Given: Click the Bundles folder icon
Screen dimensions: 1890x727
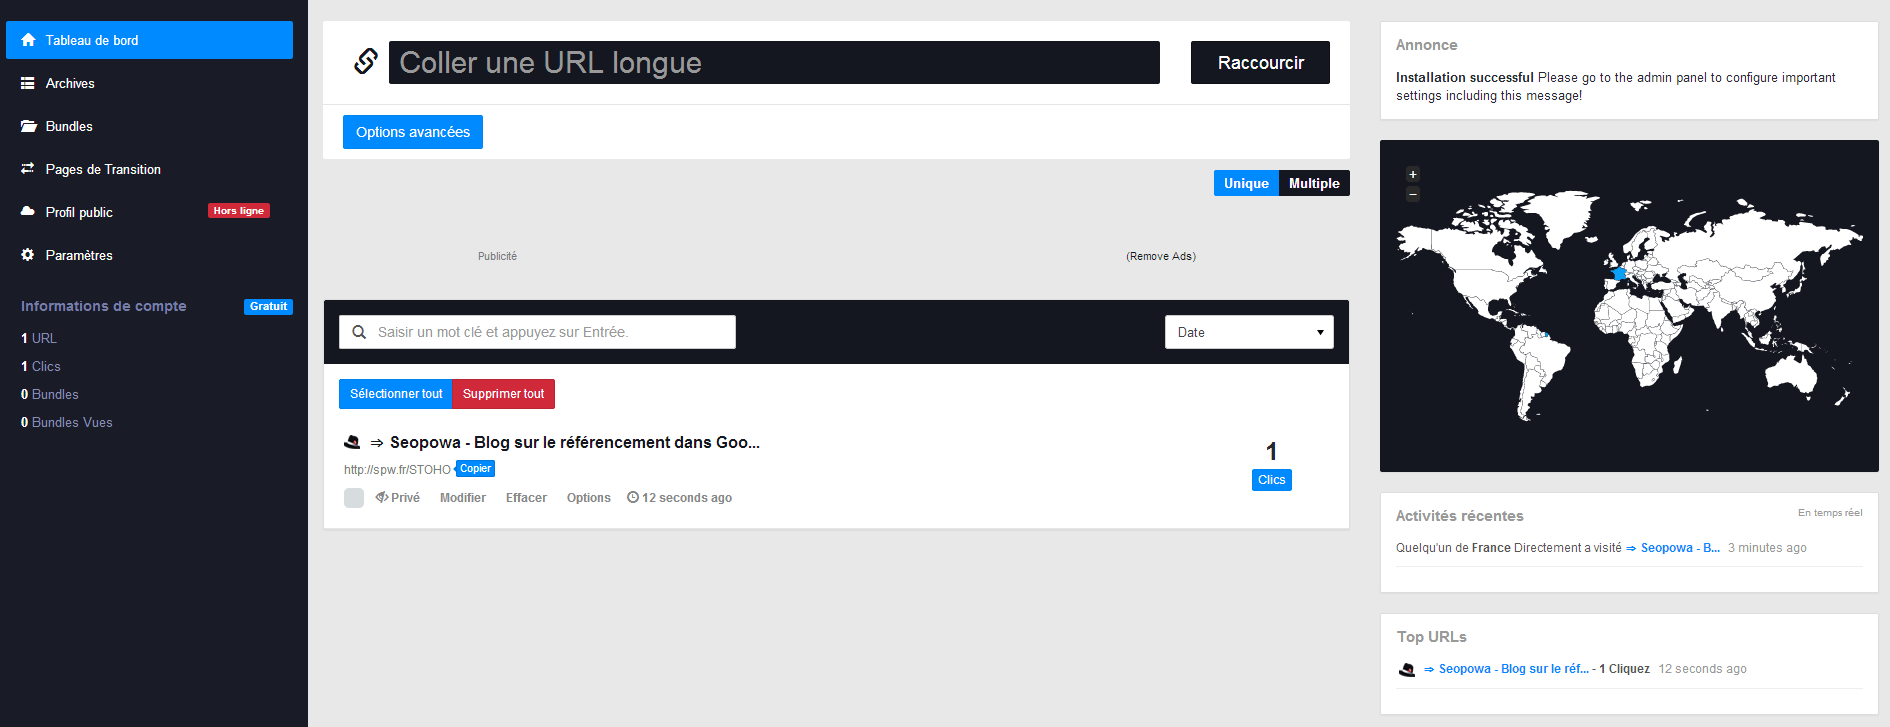Looking at the screenshot, I should 28,127.
